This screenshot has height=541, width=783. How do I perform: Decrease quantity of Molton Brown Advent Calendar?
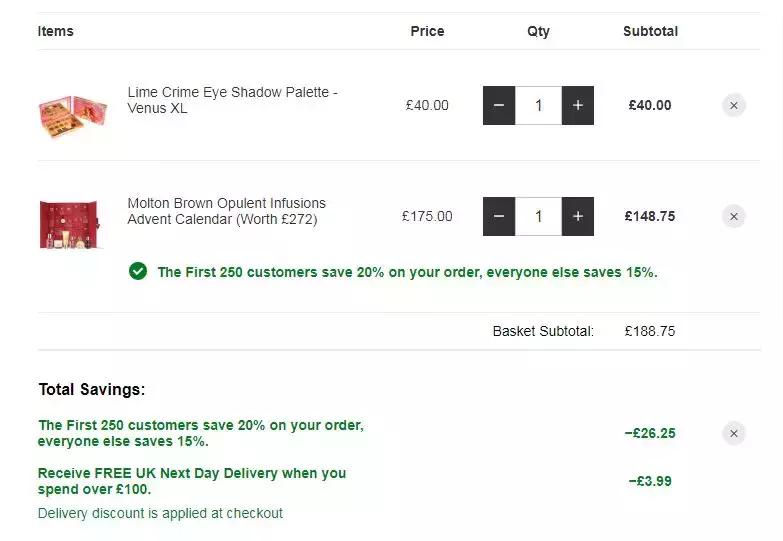click(499, 216)
